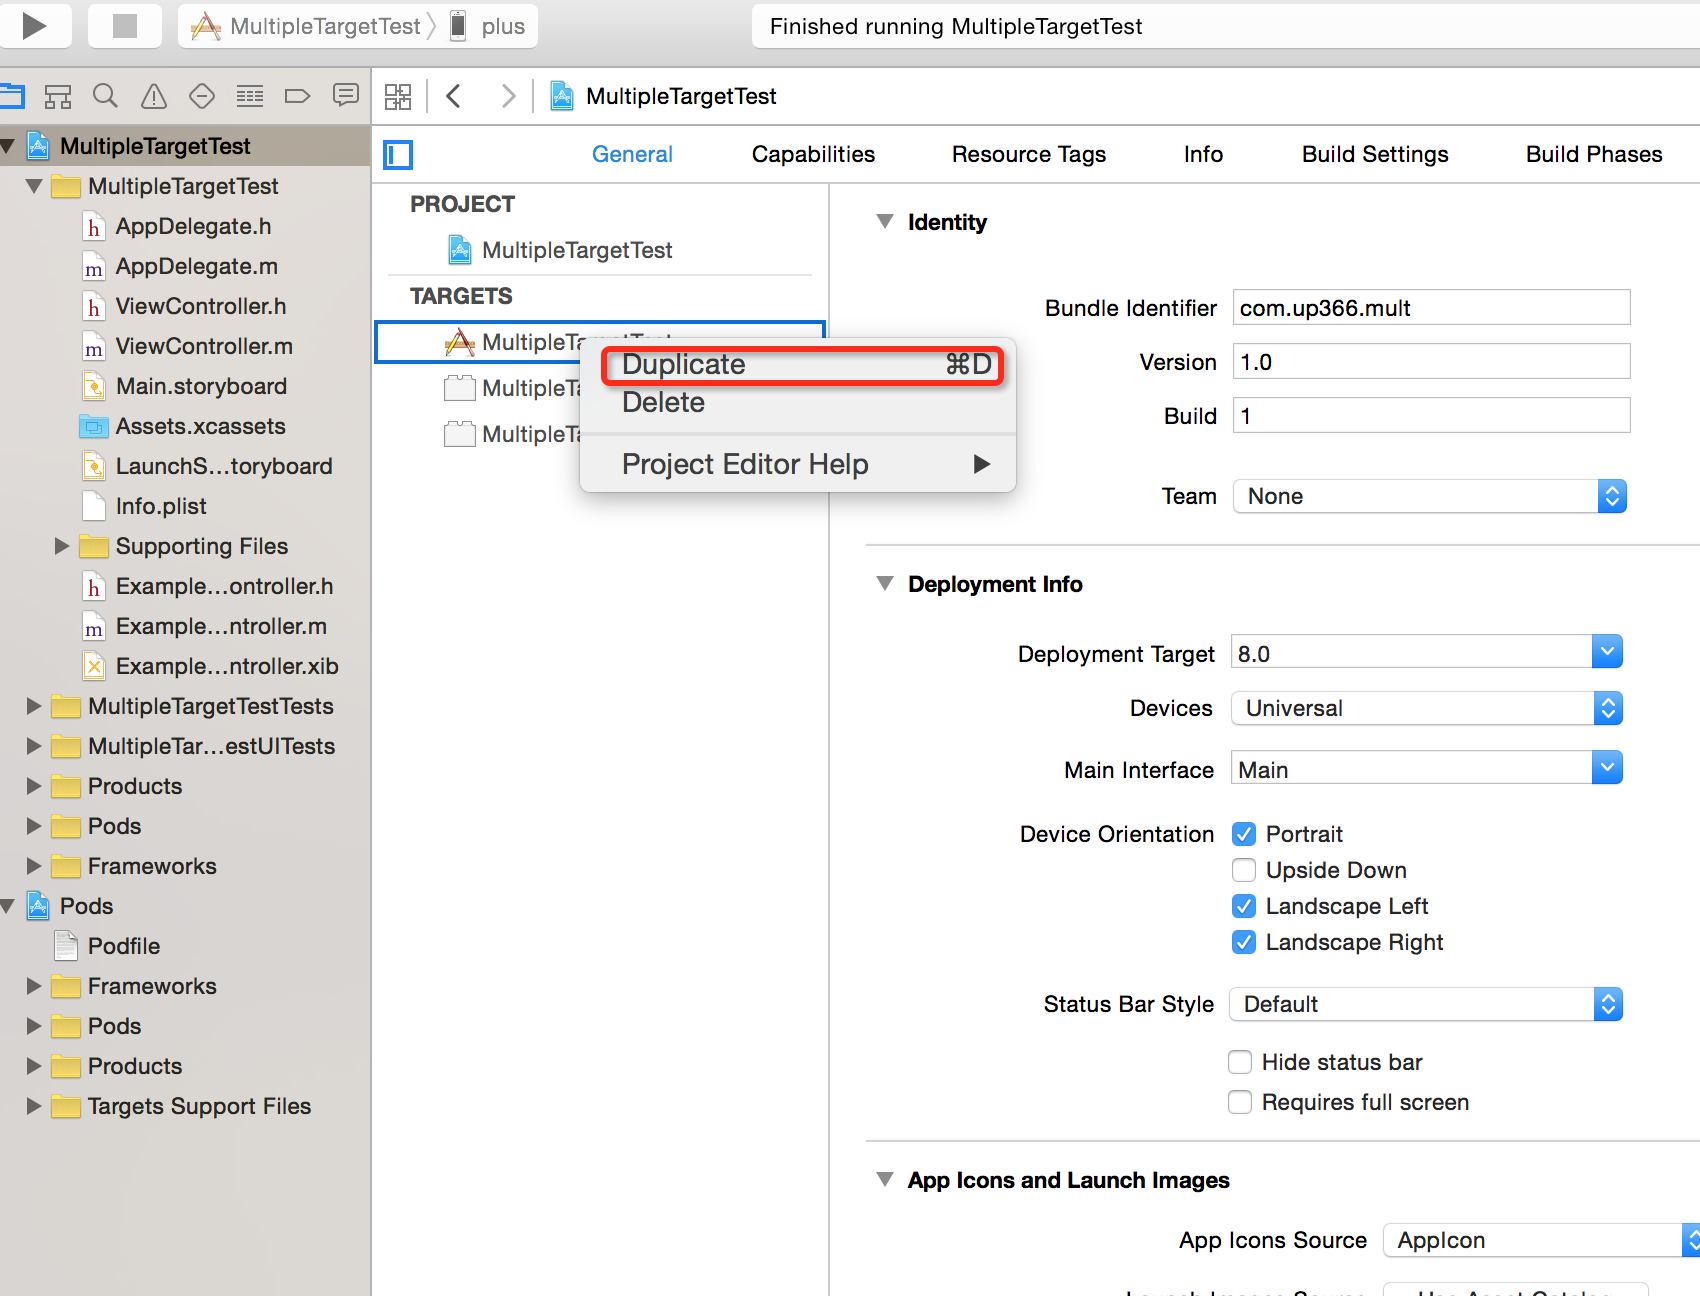Open the find navigator magnifier icon
Image resolution: width=1700 pixels, height=1296 pixels.
coord(105,96)
